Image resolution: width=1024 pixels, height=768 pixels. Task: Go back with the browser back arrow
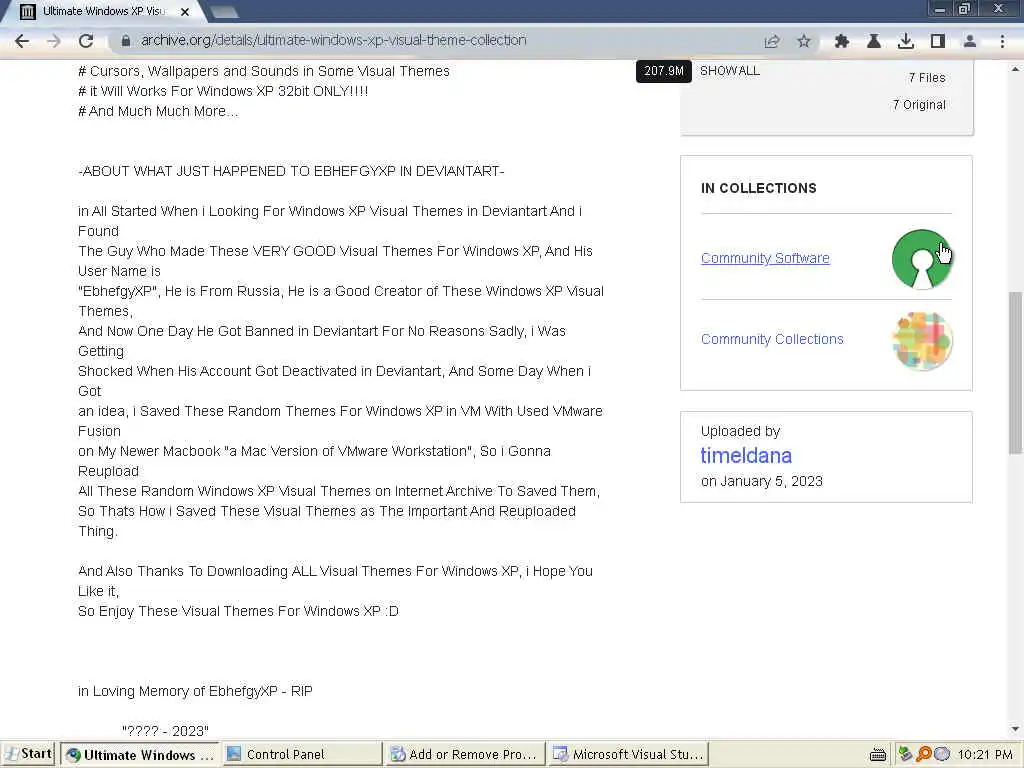(22, 41)
